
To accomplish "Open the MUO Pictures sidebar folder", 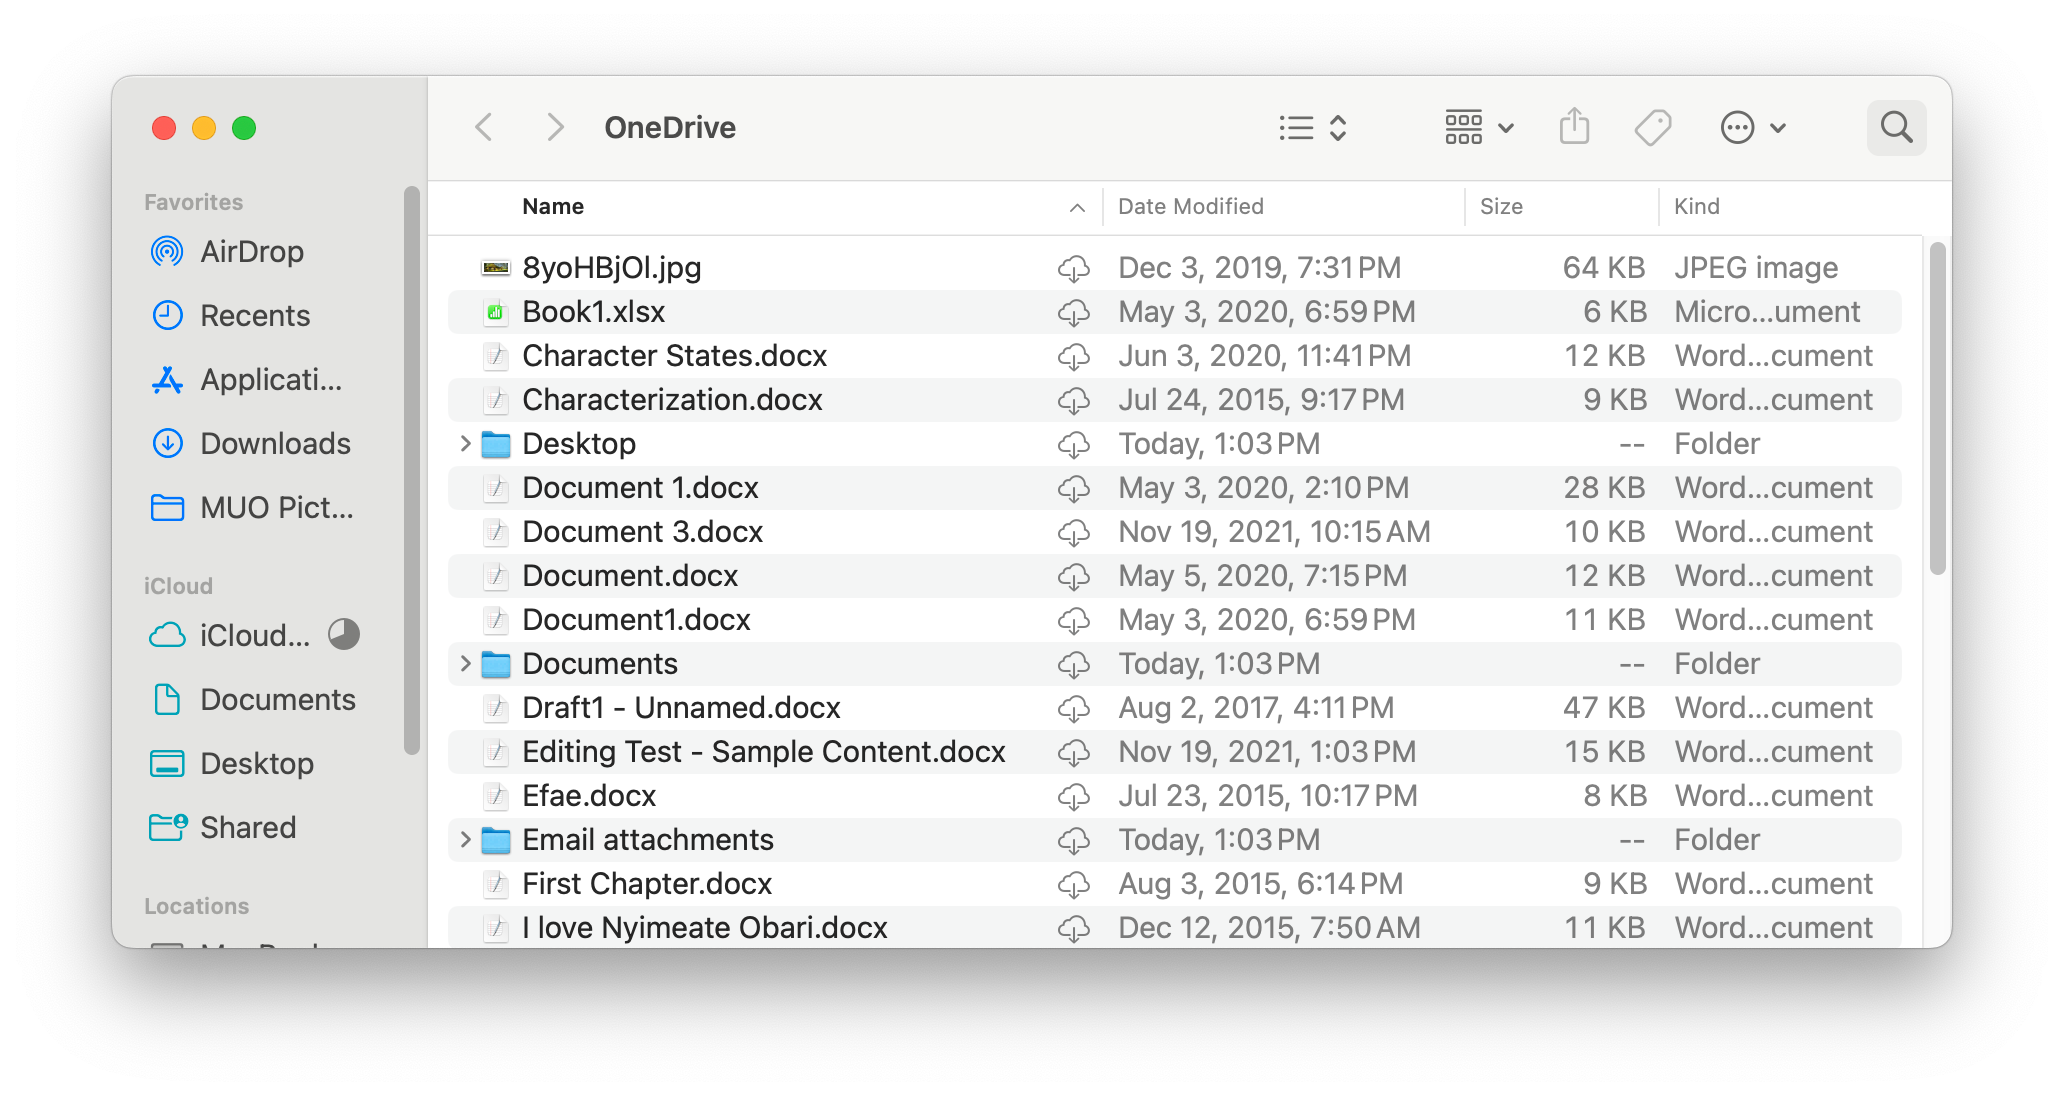I will tap(275, 507).
